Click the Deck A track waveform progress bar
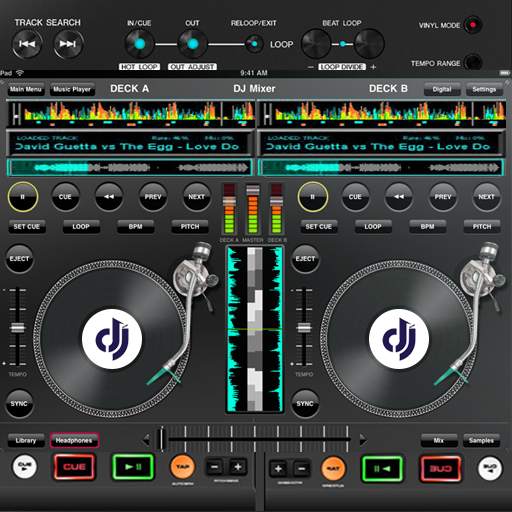This screenshot has width=512, height=512. tap(129, 168)
